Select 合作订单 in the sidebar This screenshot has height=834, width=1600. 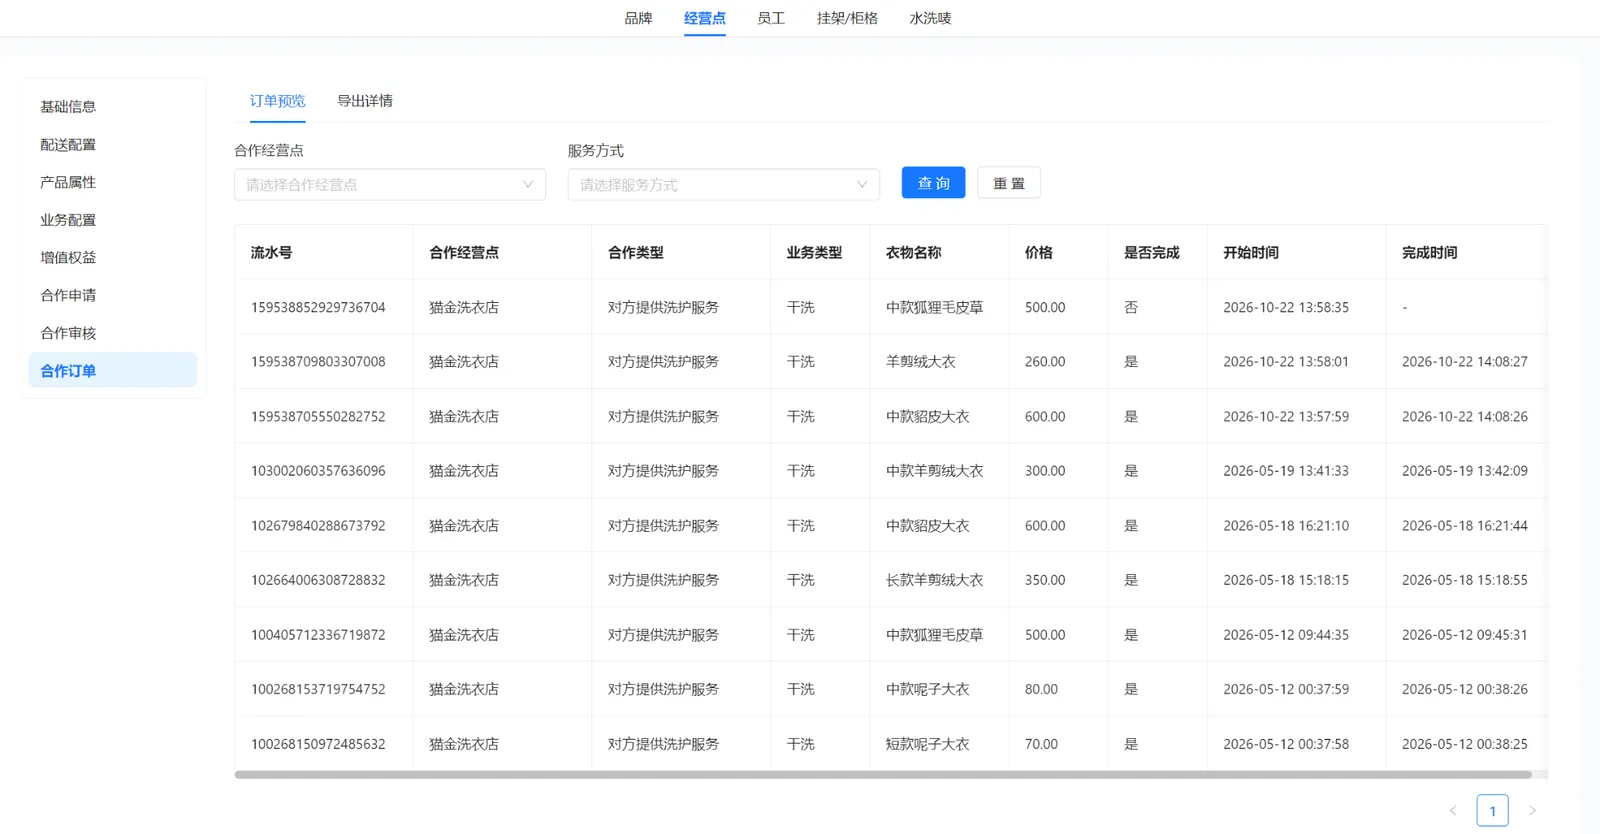(113, 370)
